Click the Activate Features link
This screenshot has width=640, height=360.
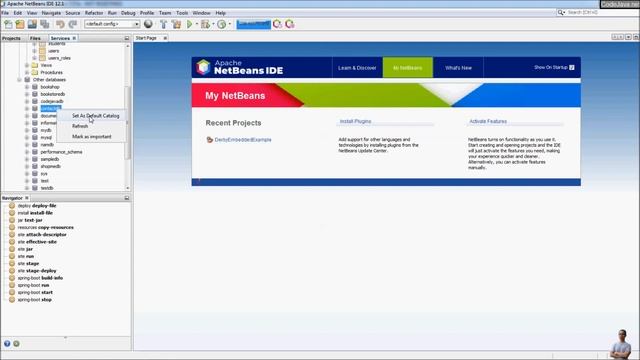[488, 121]
